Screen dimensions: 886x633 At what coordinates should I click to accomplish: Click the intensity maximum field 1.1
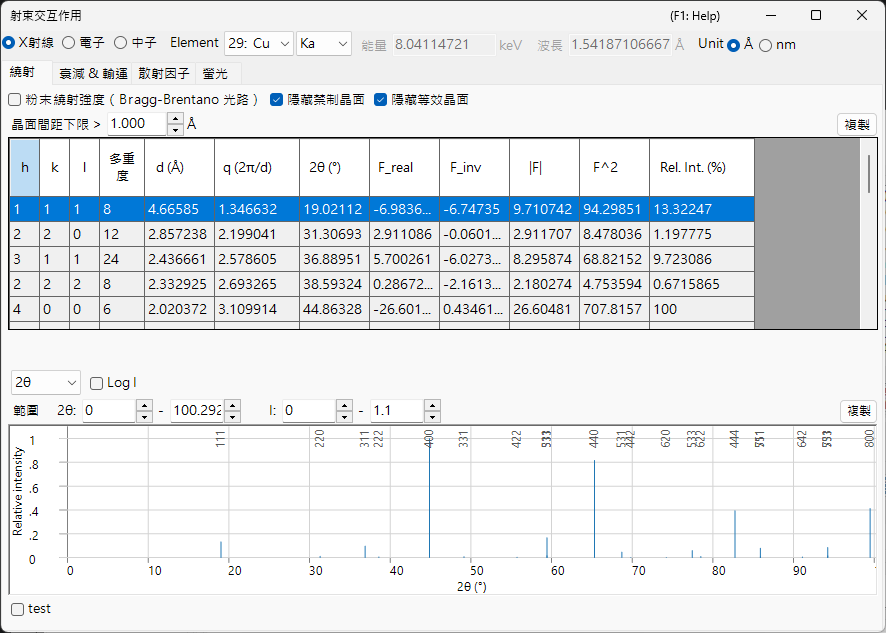[x=397, y=411]
